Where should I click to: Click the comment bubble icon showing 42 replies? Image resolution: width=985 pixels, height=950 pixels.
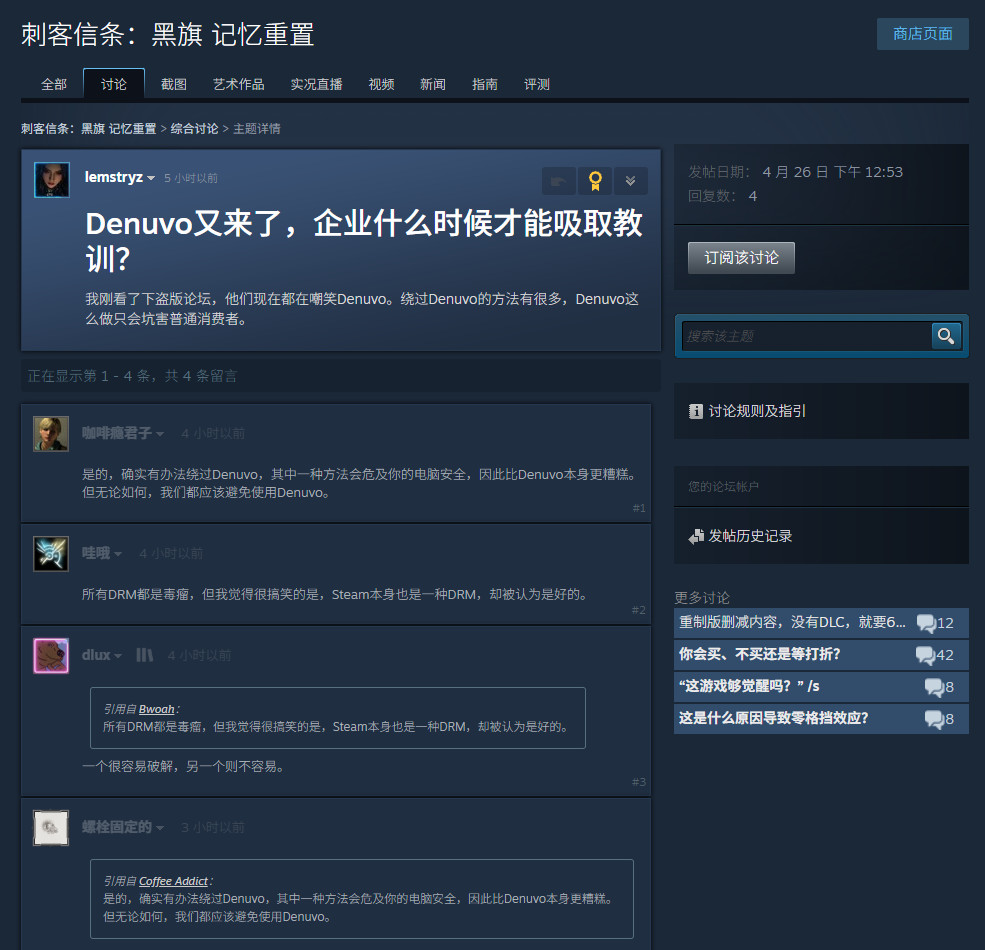(925, 655)
